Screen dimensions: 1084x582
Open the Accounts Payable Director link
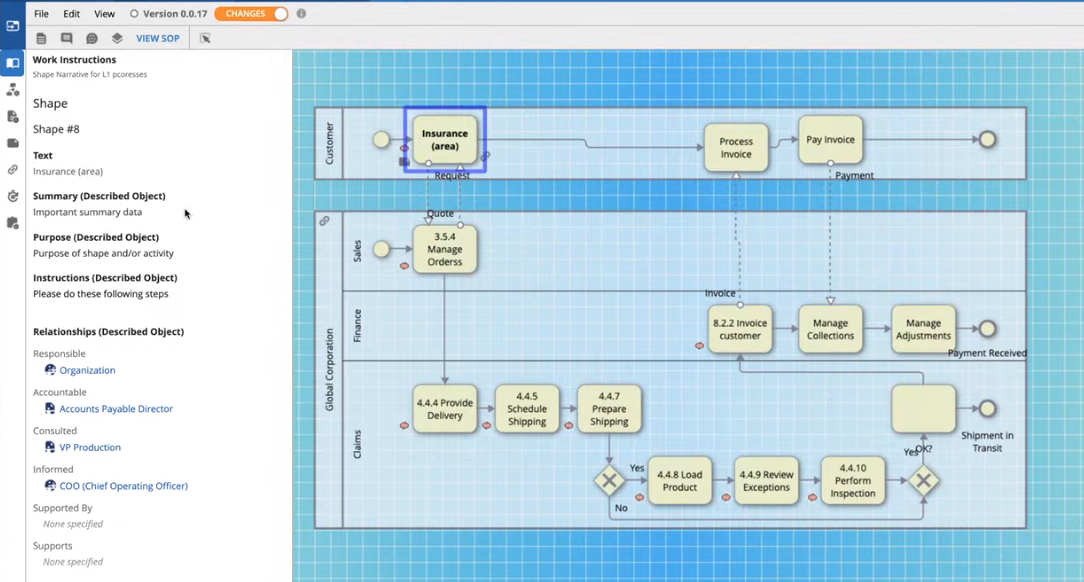point(115,409)
